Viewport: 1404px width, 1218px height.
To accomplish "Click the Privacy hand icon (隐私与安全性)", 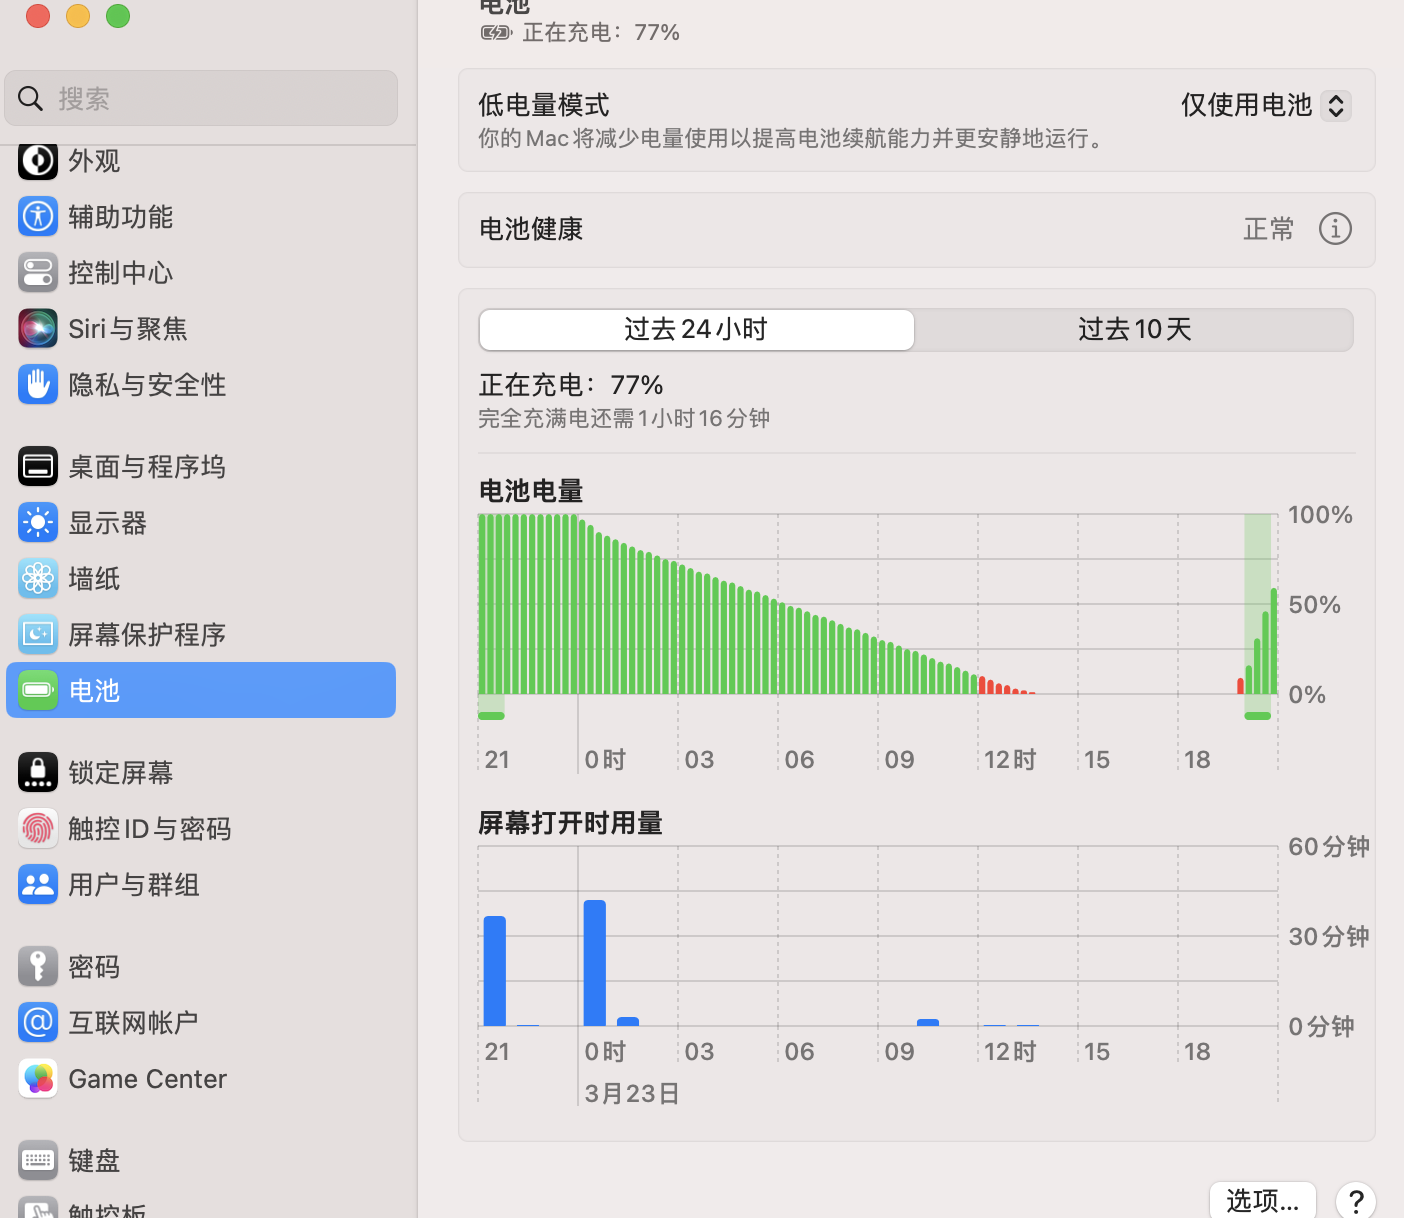I will tap(38, 385).
